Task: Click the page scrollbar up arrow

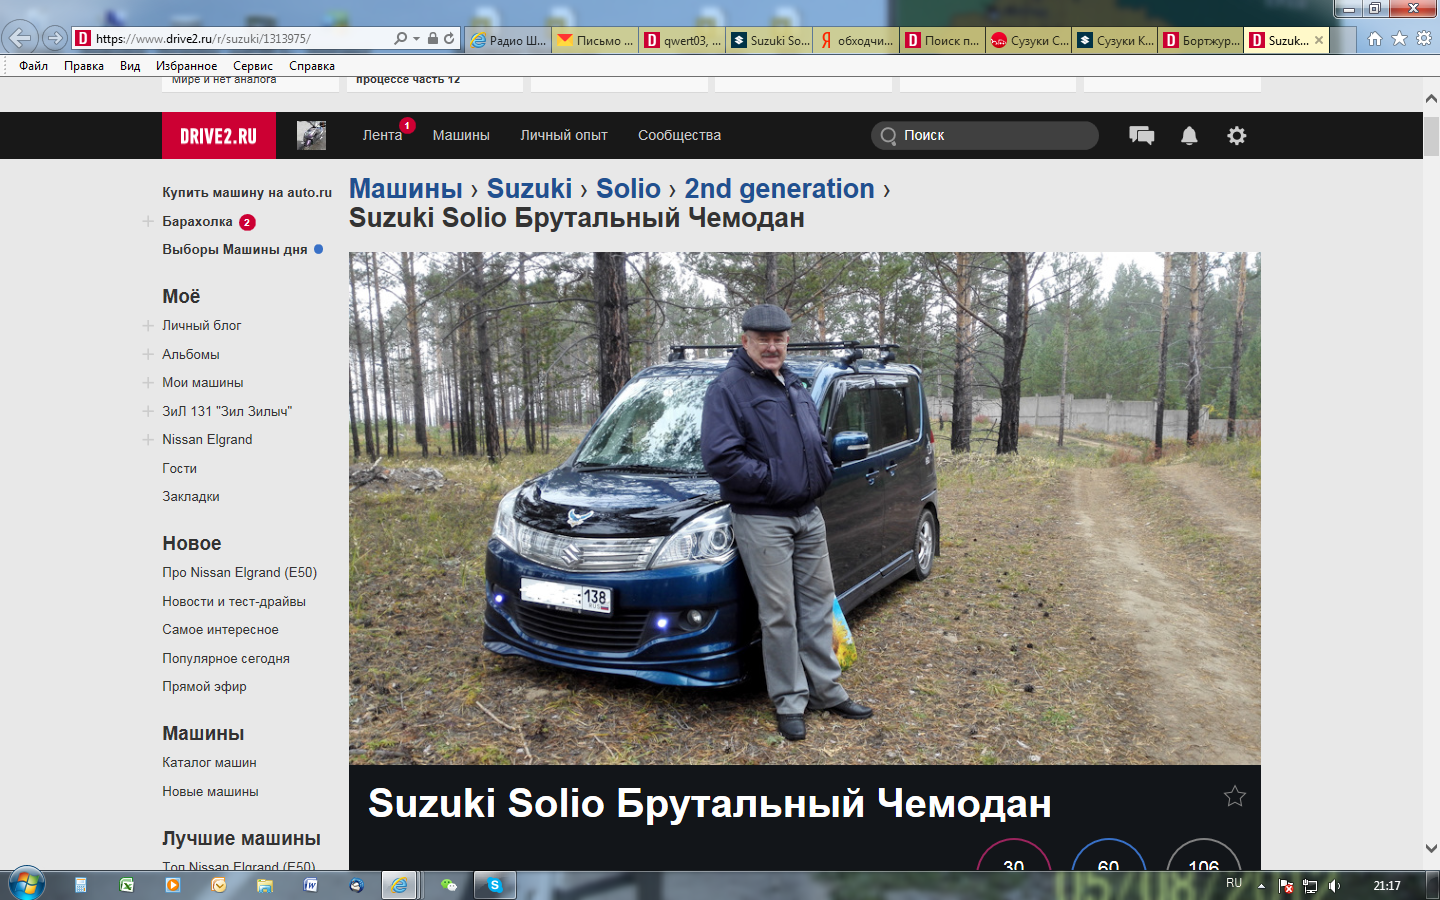Action: [1431, 98]
